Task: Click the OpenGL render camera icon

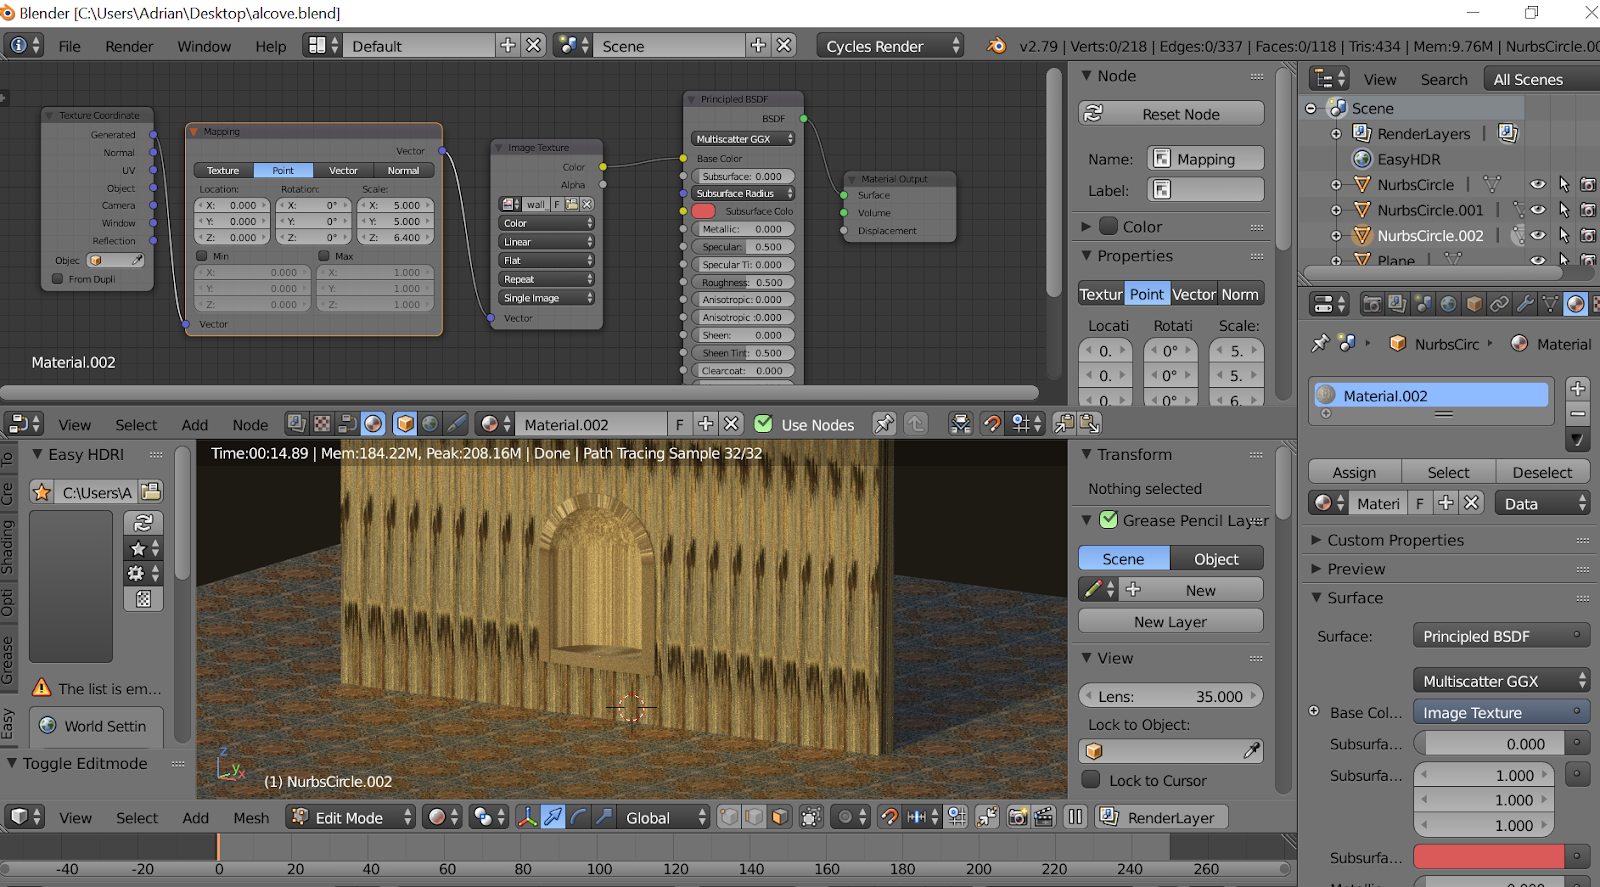Action: [1018, 818]
